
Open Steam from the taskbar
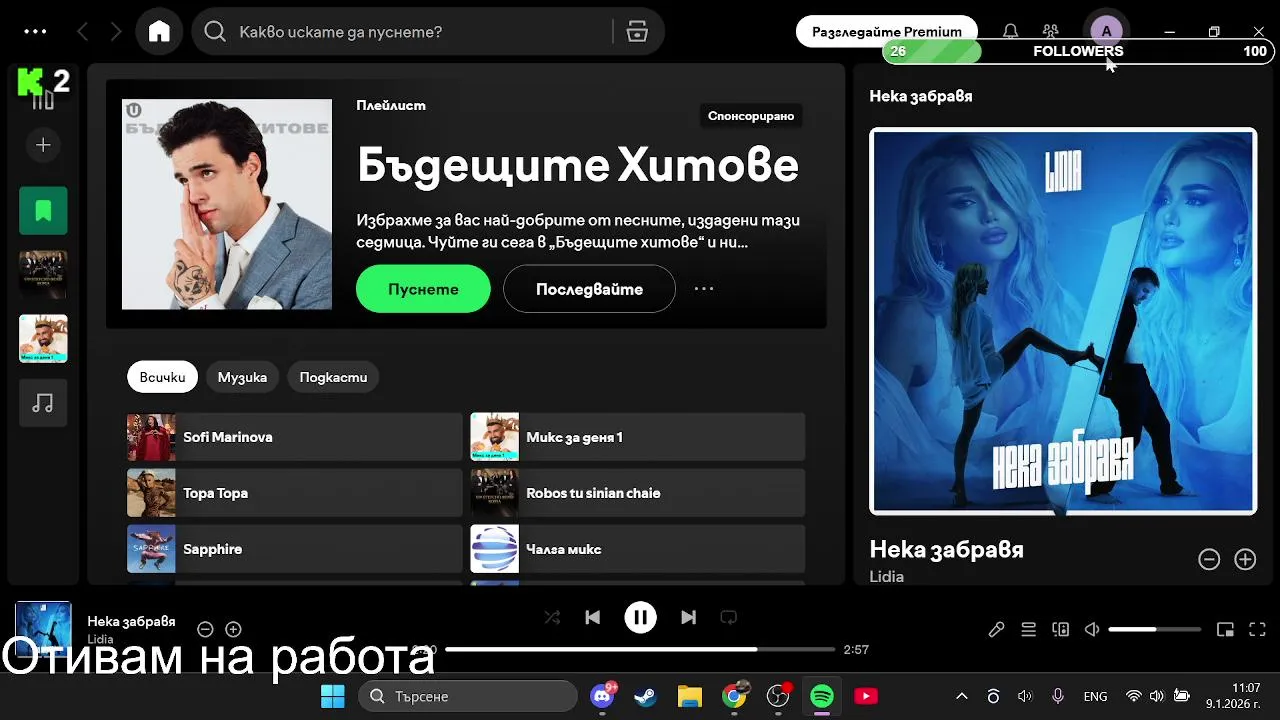click(646, 696)
